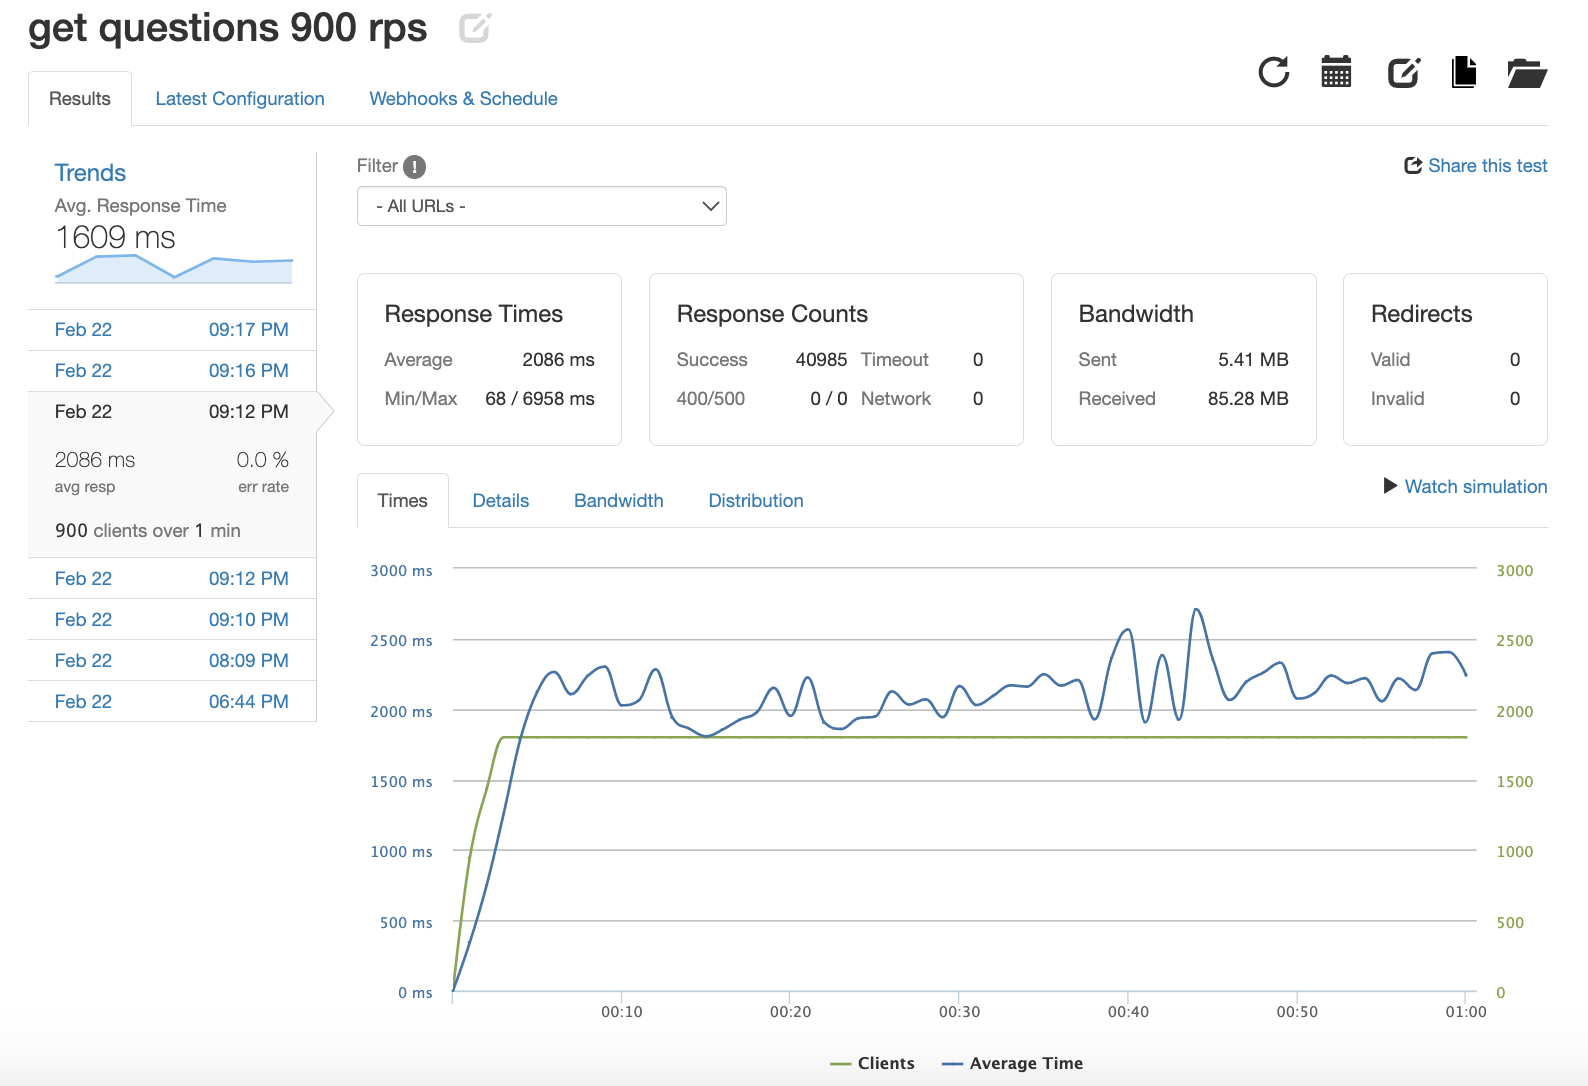Toggle the Average Time legend entry
Viewport: 1588px width, 1086px height.
coord(1013,1063)
